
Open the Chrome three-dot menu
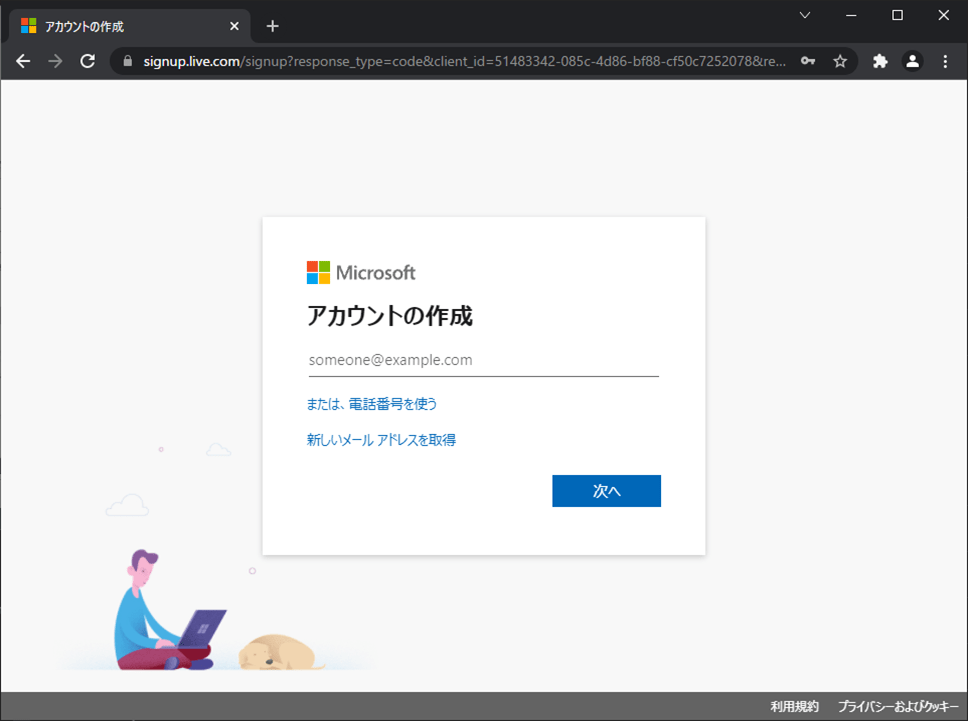tap(945, 61)
